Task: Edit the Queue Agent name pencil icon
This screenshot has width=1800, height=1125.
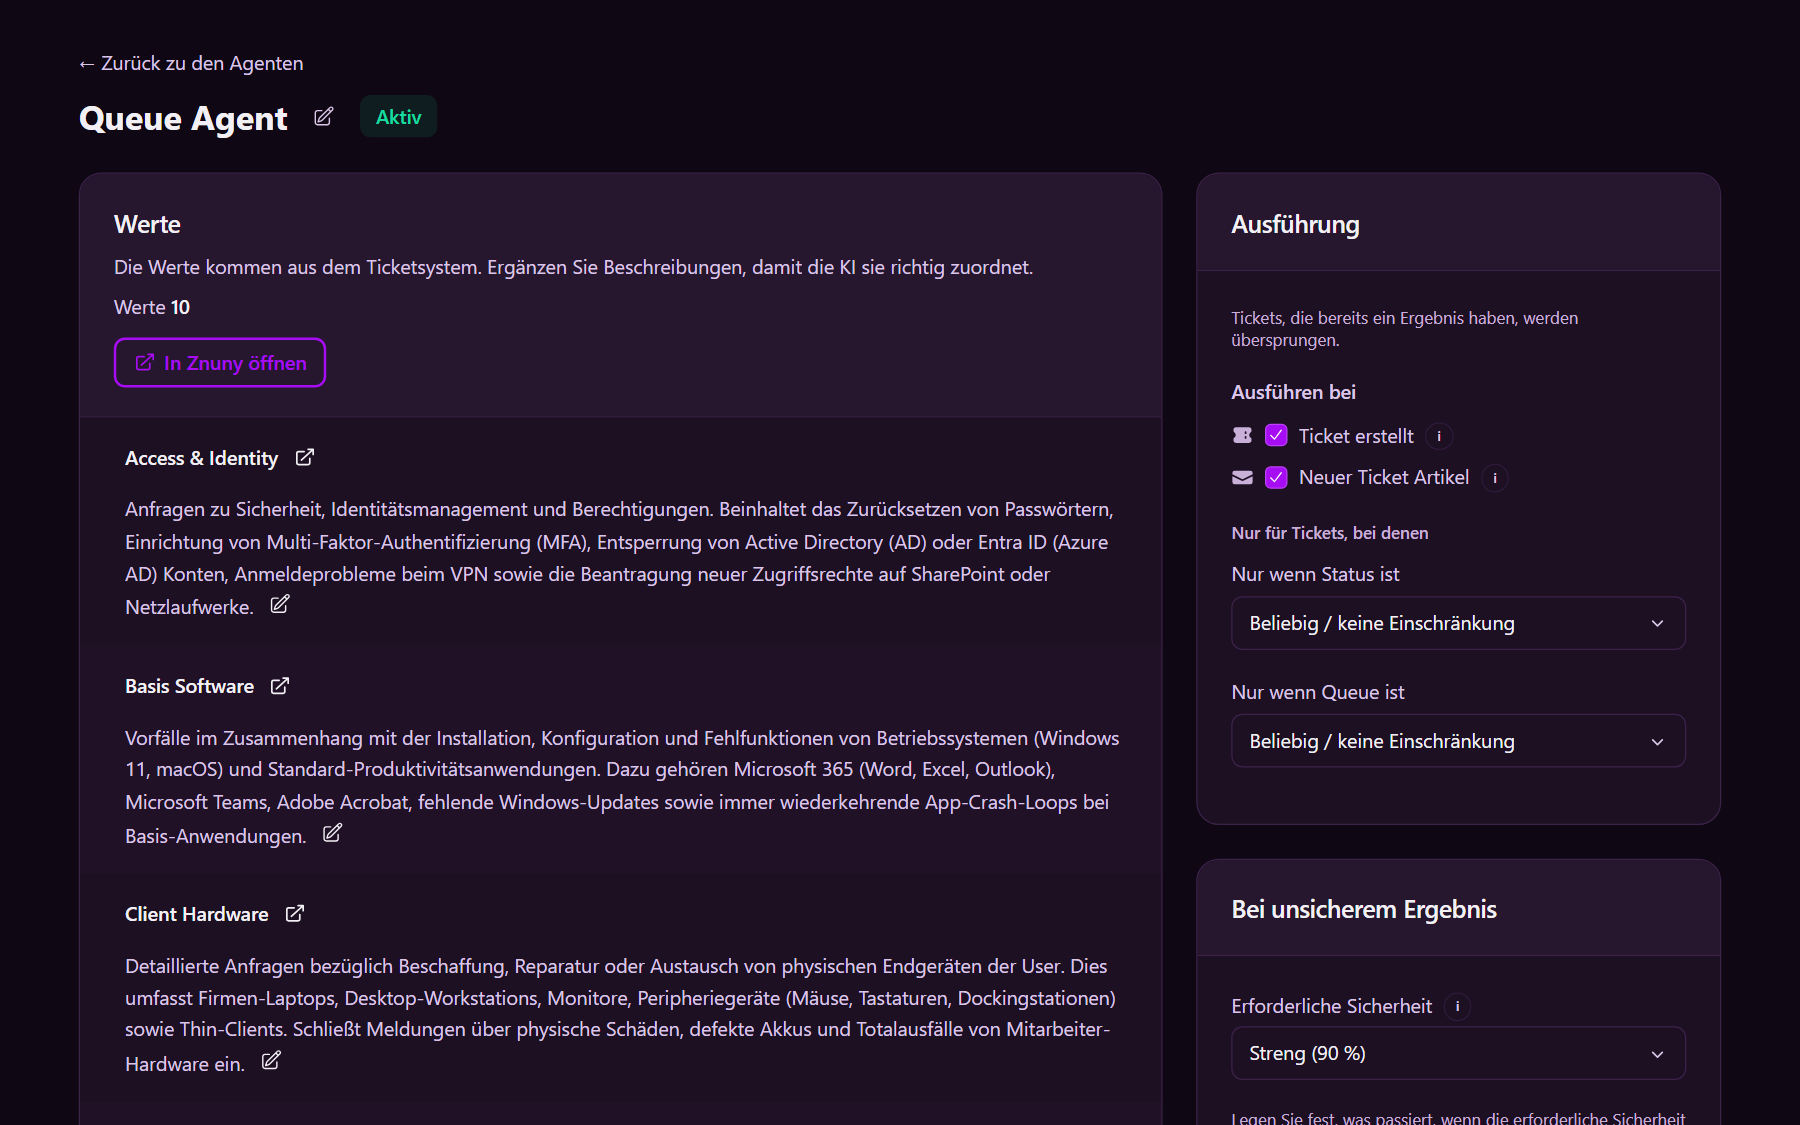Action: point(323,117)
